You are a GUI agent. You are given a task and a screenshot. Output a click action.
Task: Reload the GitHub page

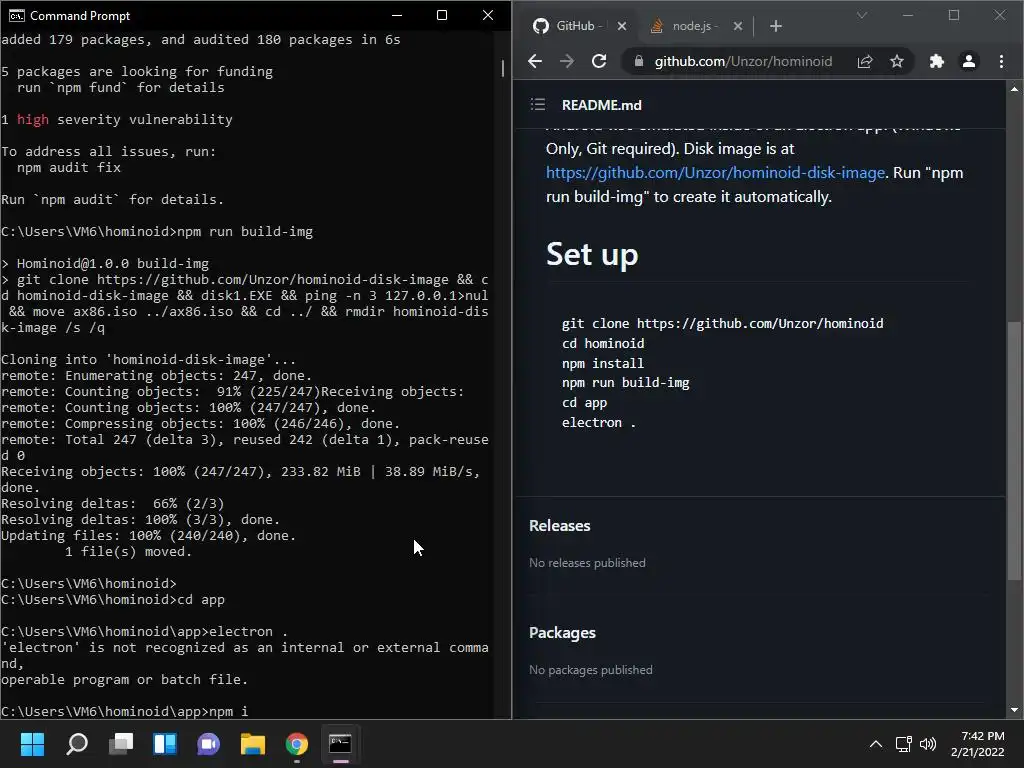599,61
